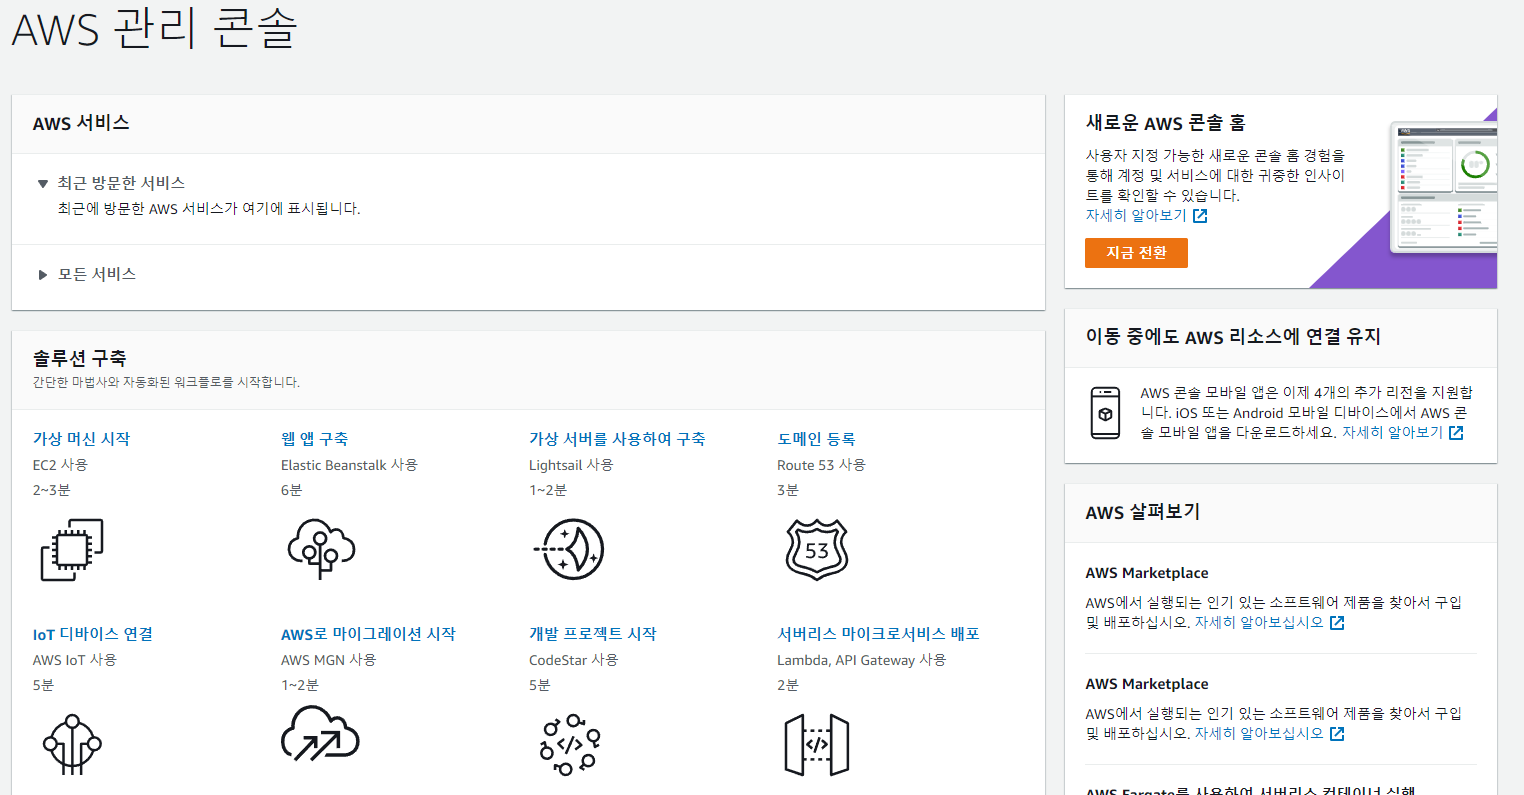Click the AWS IoT device icon
Screen dimensions: 1524x795
click(x=72, y=744)
